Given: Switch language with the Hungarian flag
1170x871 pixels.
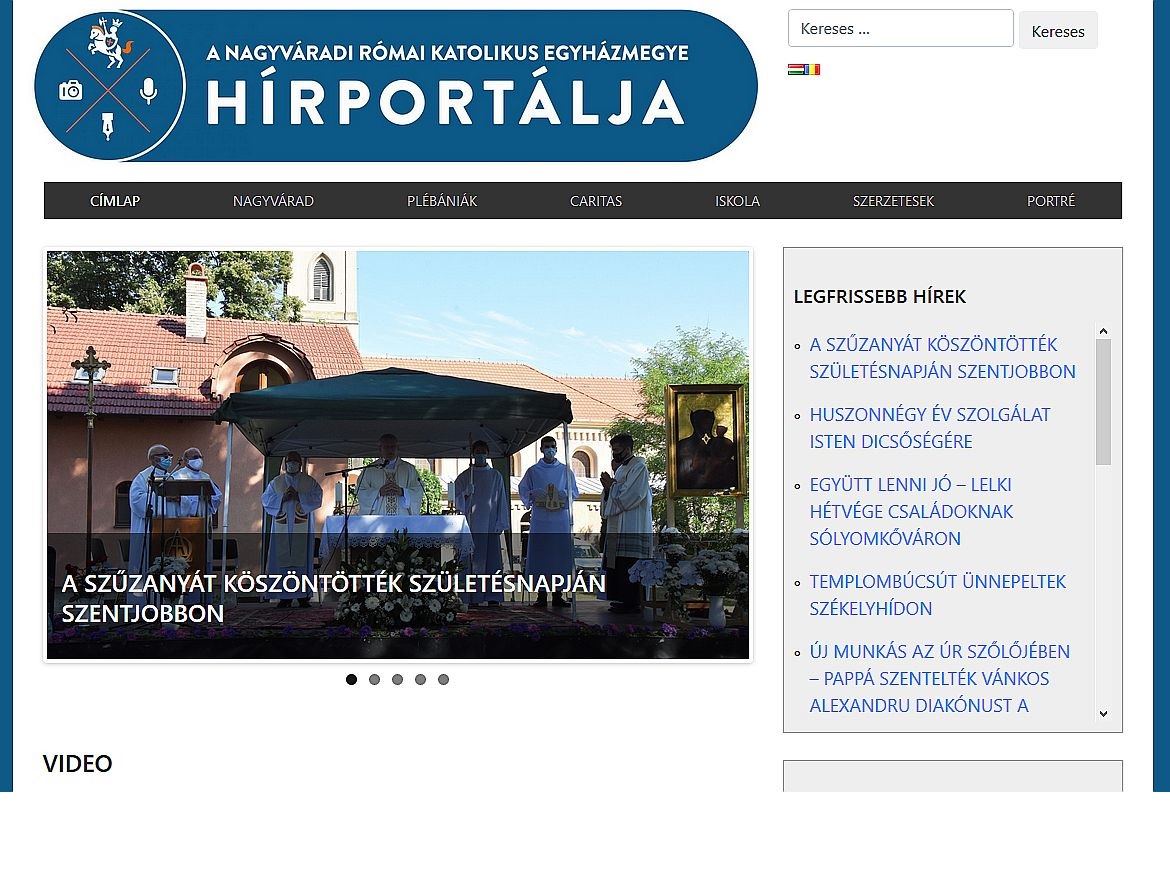Looking at the screenshot, I should click(x=795, y=70).
